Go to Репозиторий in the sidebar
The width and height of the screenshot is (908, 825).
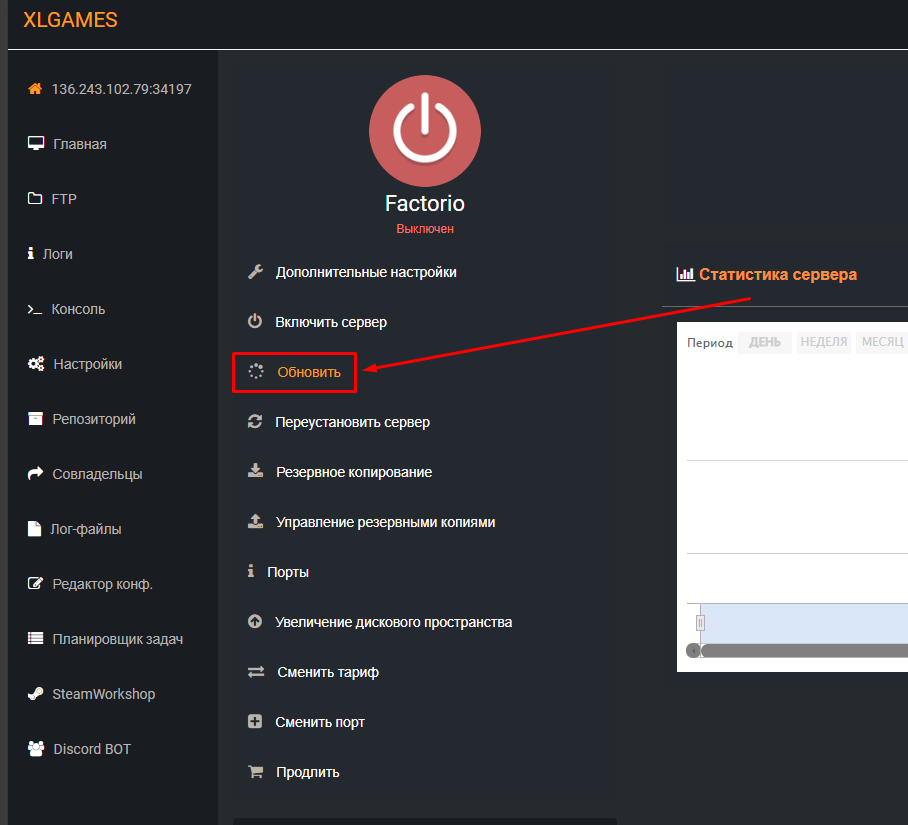pyautogui.click(x=93, y=419)
